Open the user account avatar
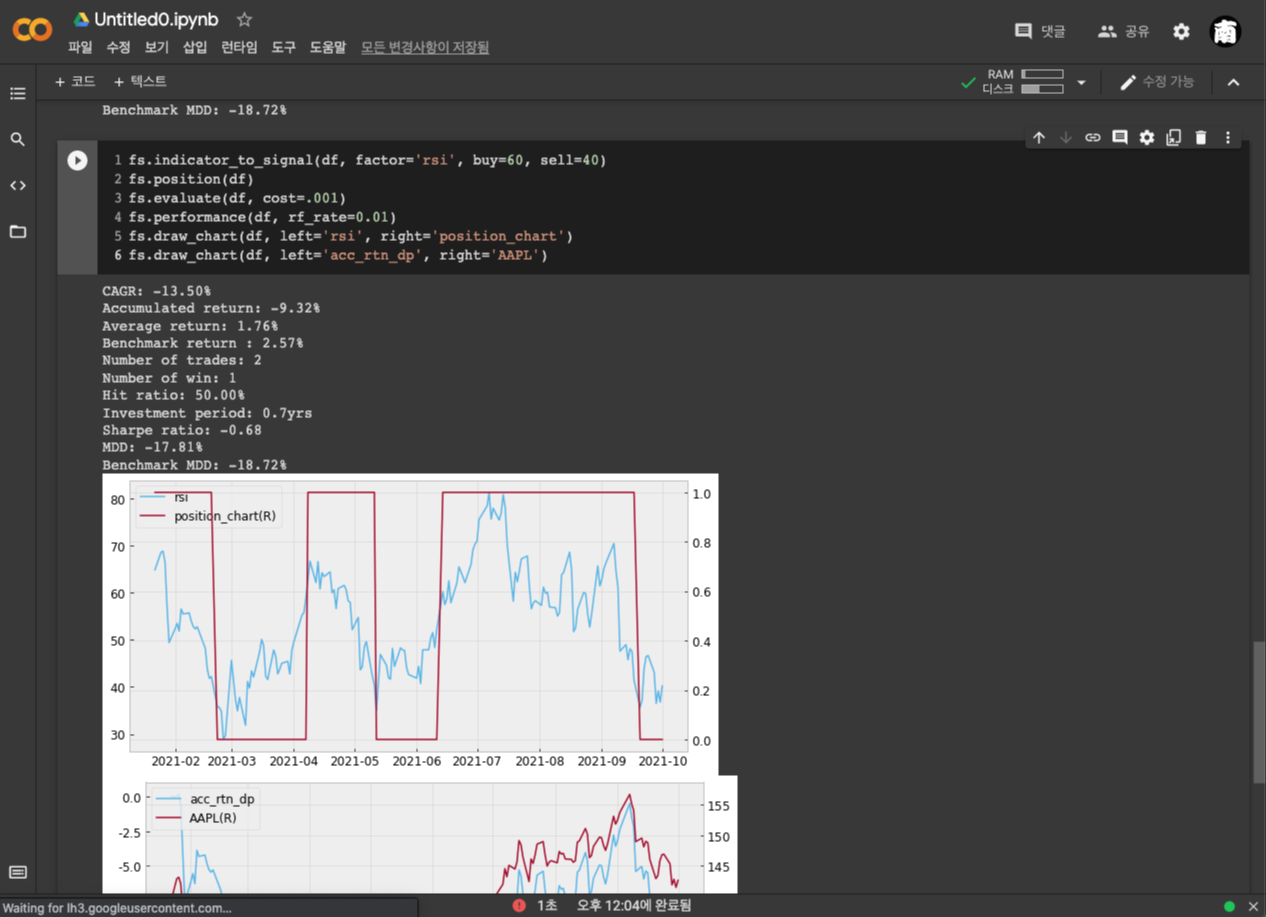Viewport: 1266px width, 917px height. click(x=1225, y=31)
